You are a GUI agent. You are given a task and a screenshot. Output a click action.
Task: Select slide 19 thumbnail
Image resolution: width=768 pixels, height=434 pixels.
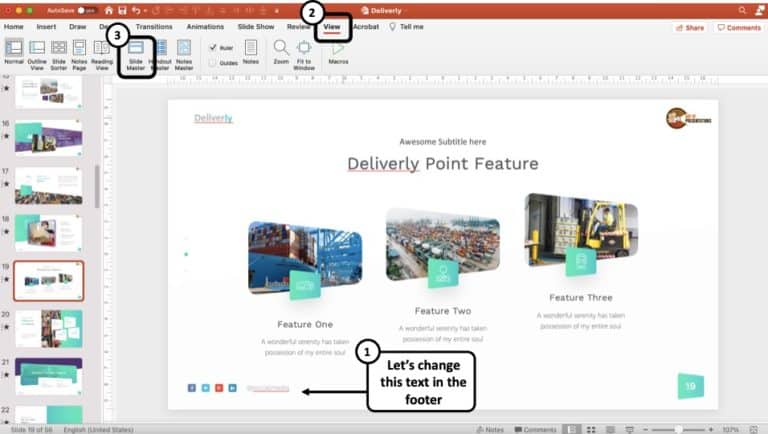click(x=48, y=281)
